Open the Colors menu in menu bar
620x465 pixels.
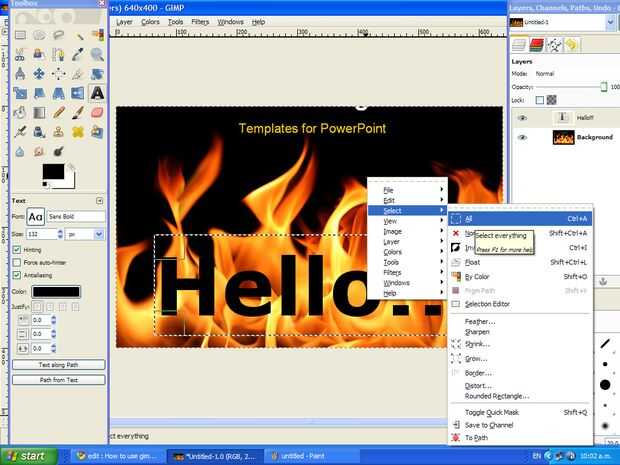click(x=150, y=22)
